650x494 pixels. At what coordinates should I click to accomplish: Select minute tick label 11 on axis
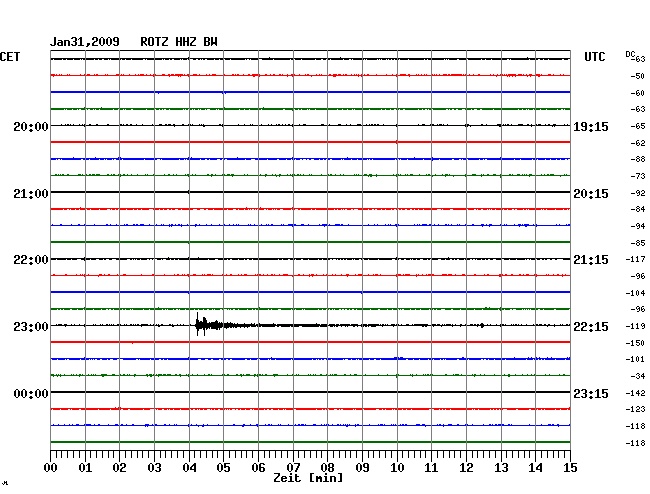pos(431,468)
